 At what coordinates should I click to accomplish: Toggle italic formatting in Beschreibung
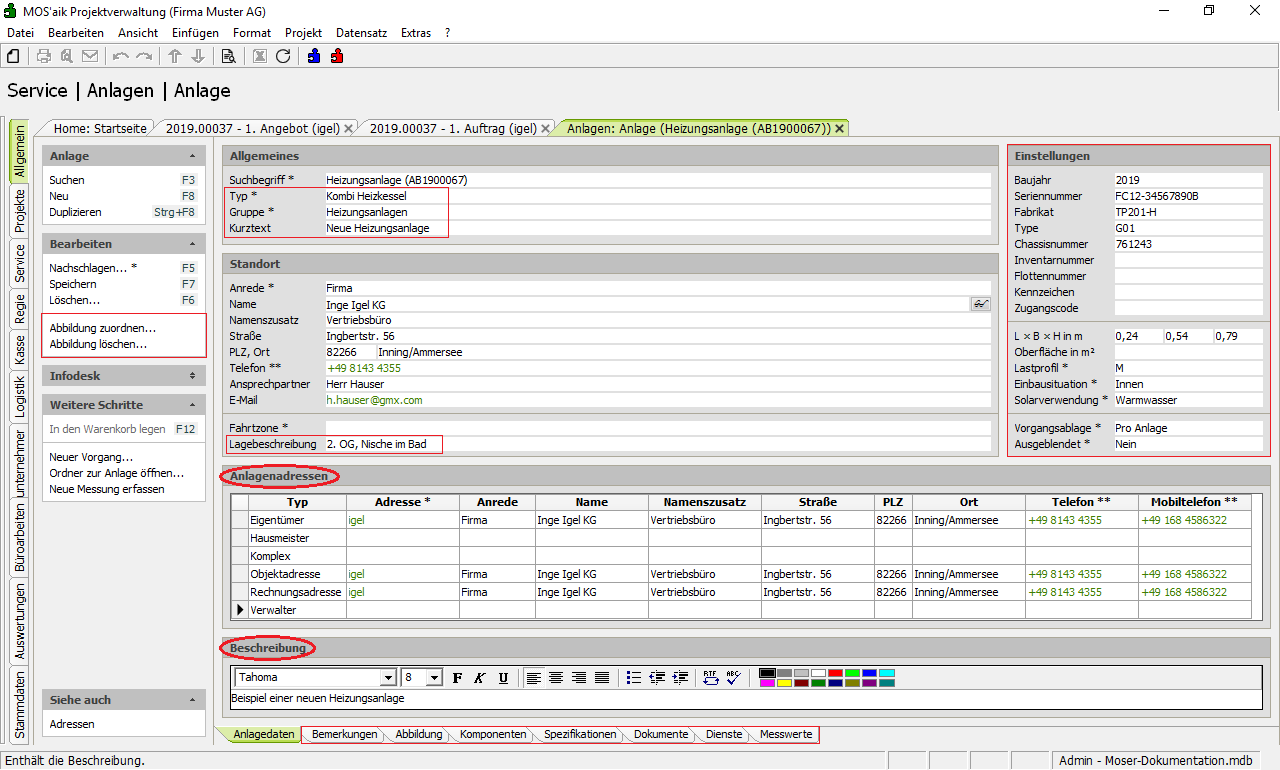[x=480, y=678]
